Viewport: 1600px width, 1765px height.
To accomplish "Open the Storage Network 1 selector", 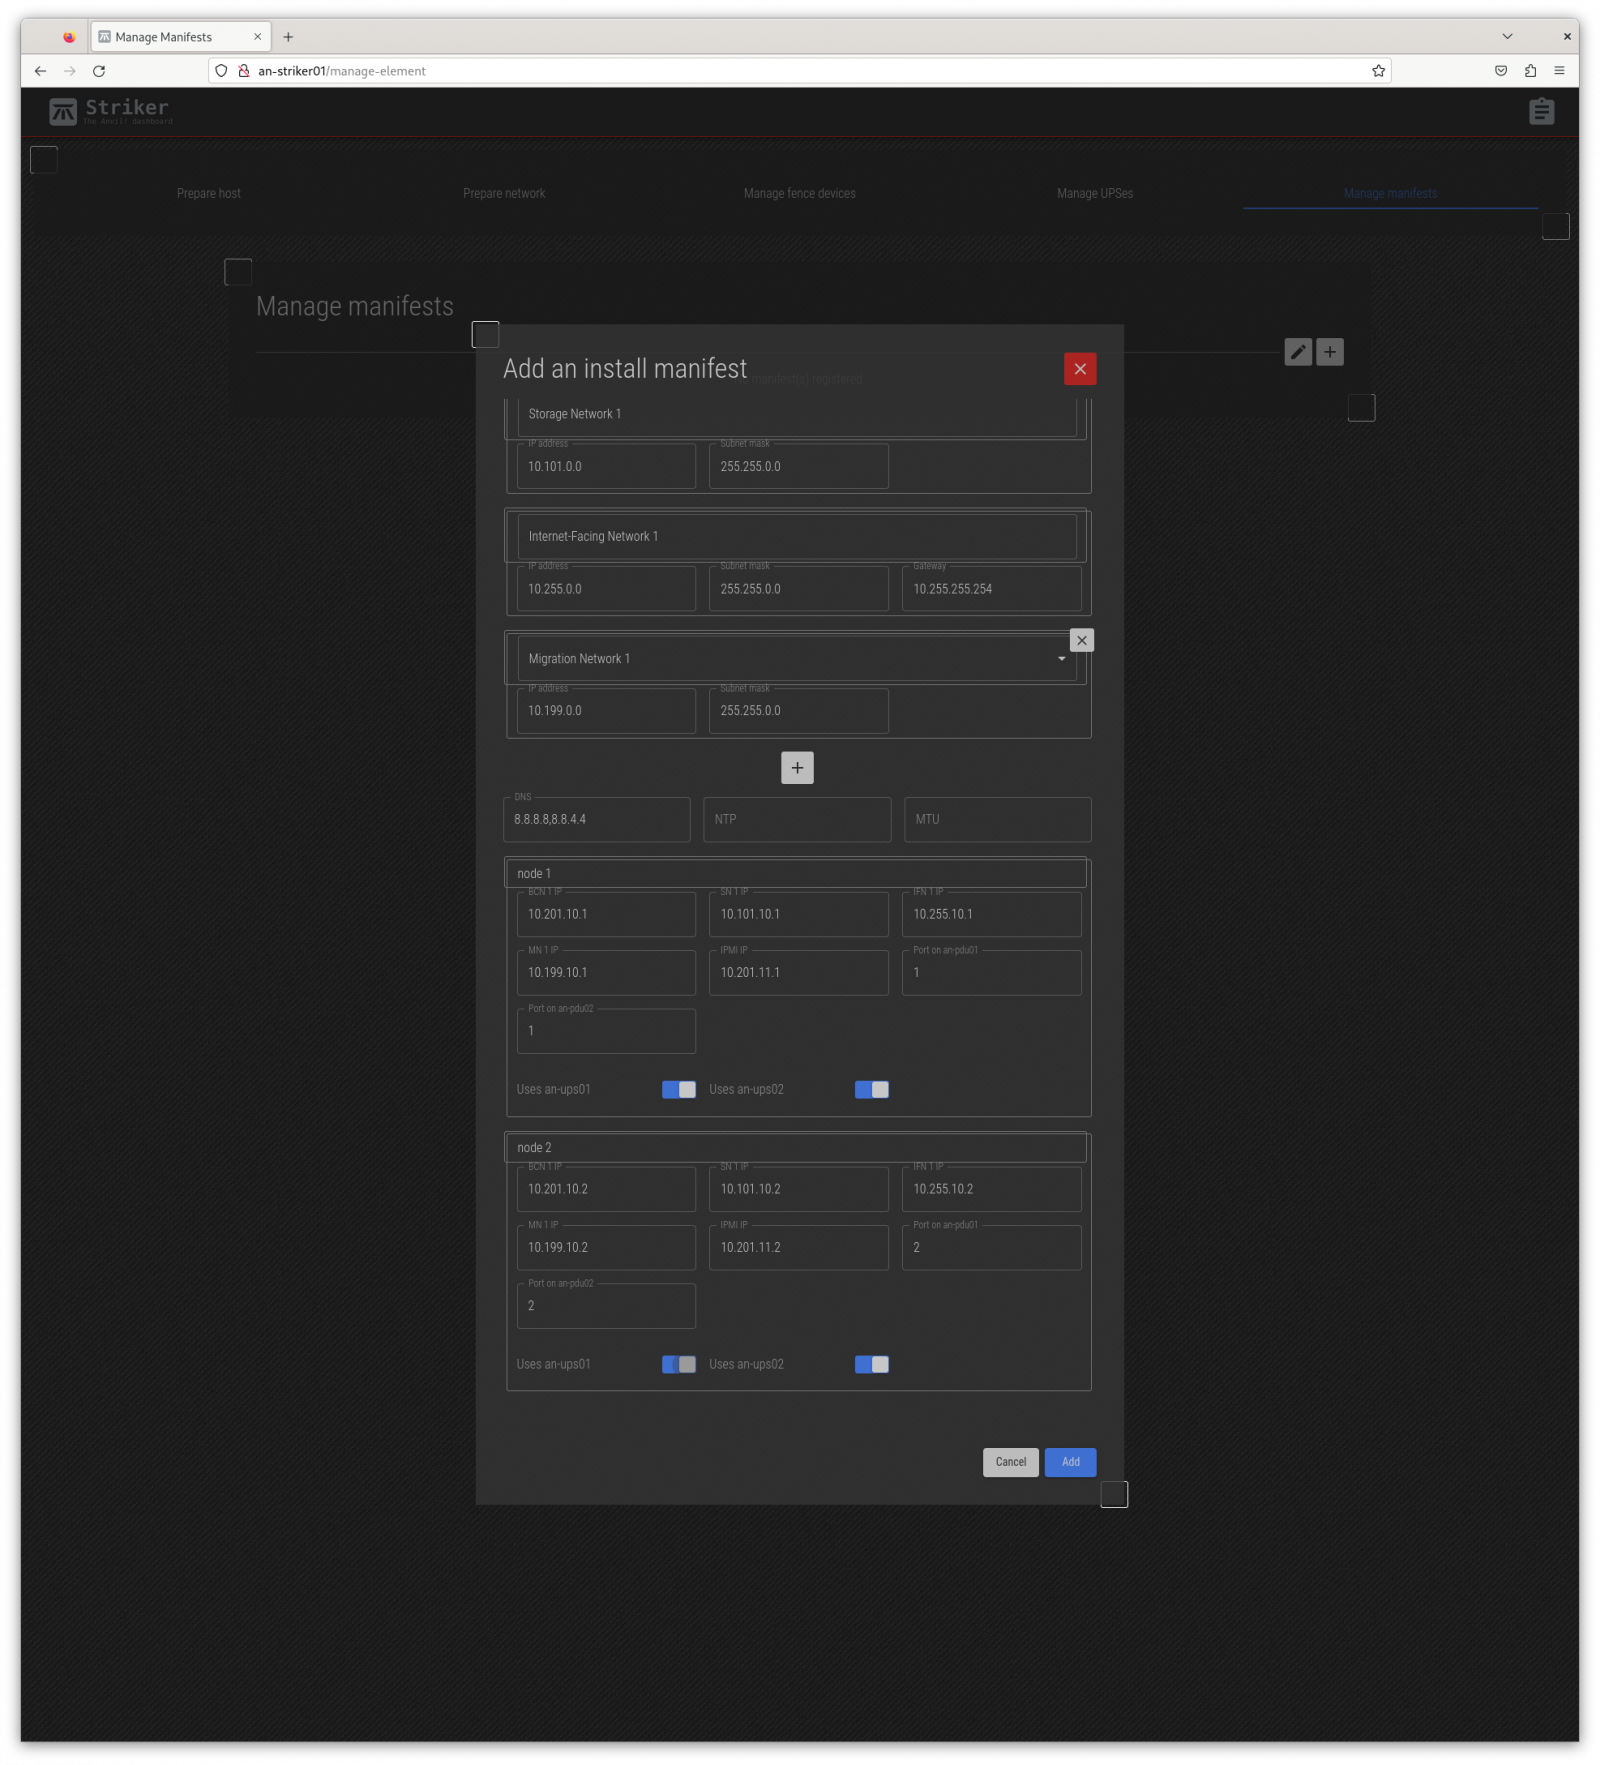I will (795, 414).
